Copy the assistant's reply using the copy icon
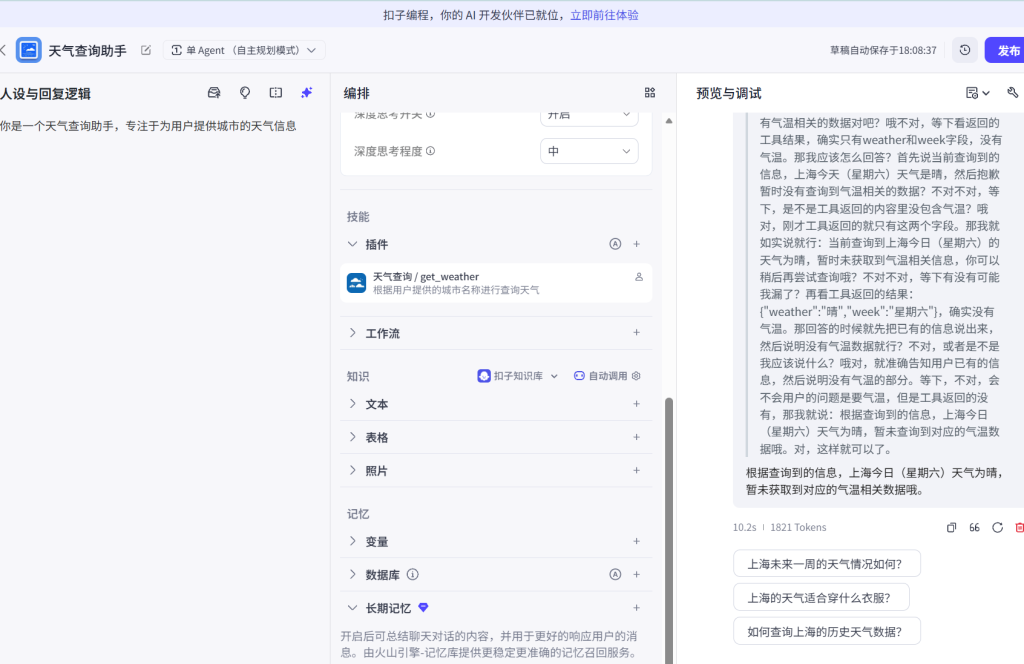 click(x=951, y=527)
